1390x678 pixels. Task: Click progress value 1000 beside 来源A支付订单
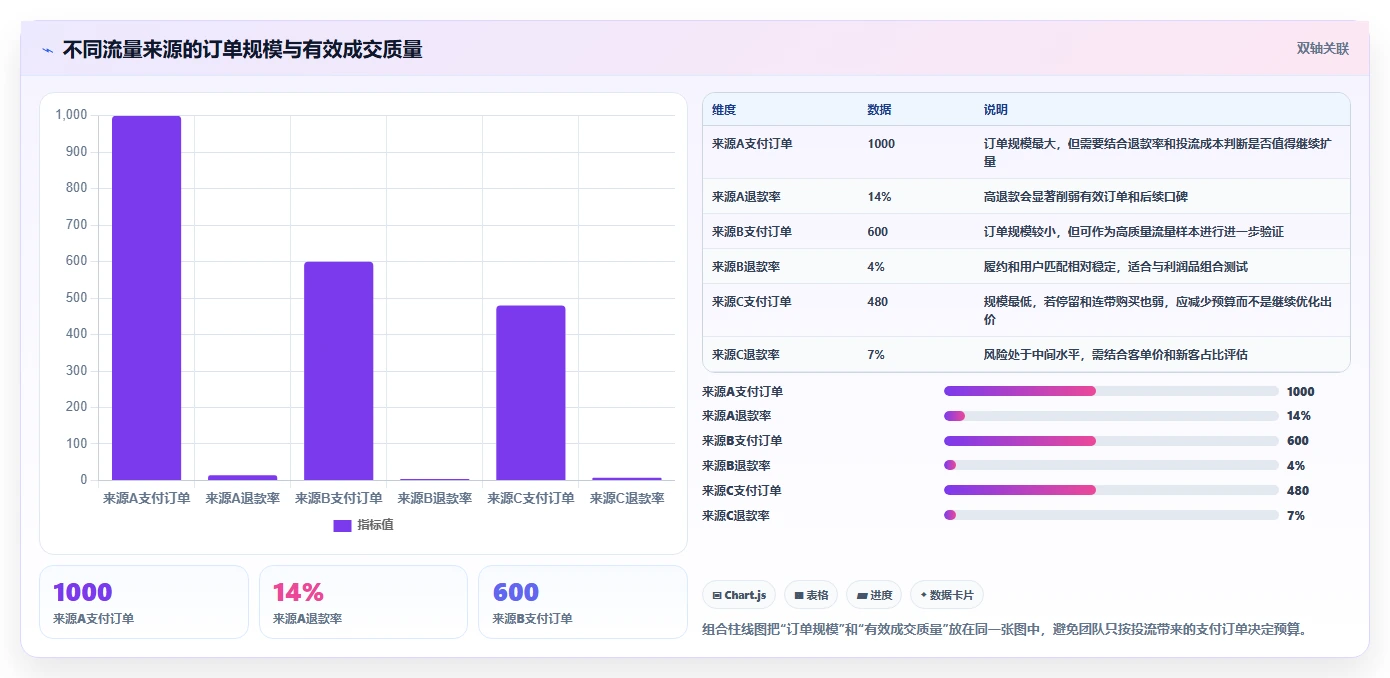1301,391
